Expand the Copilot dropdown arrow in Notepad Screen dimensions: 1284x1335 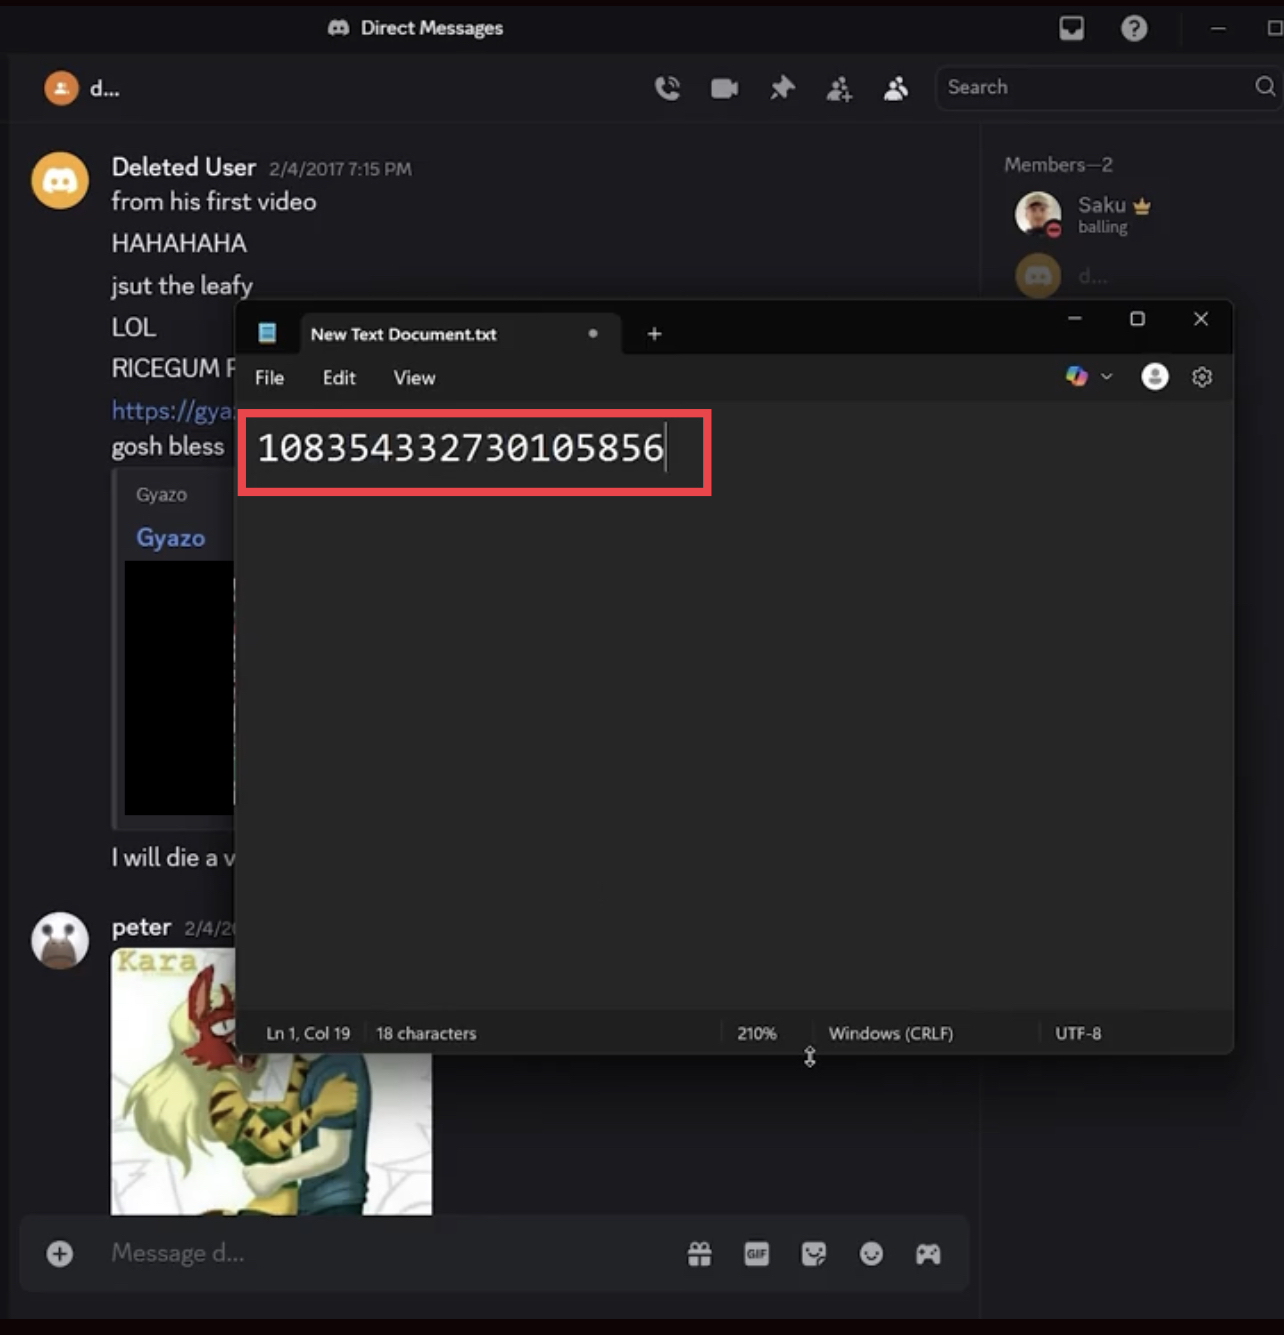pyautogui.click(x=1106, y=377)
